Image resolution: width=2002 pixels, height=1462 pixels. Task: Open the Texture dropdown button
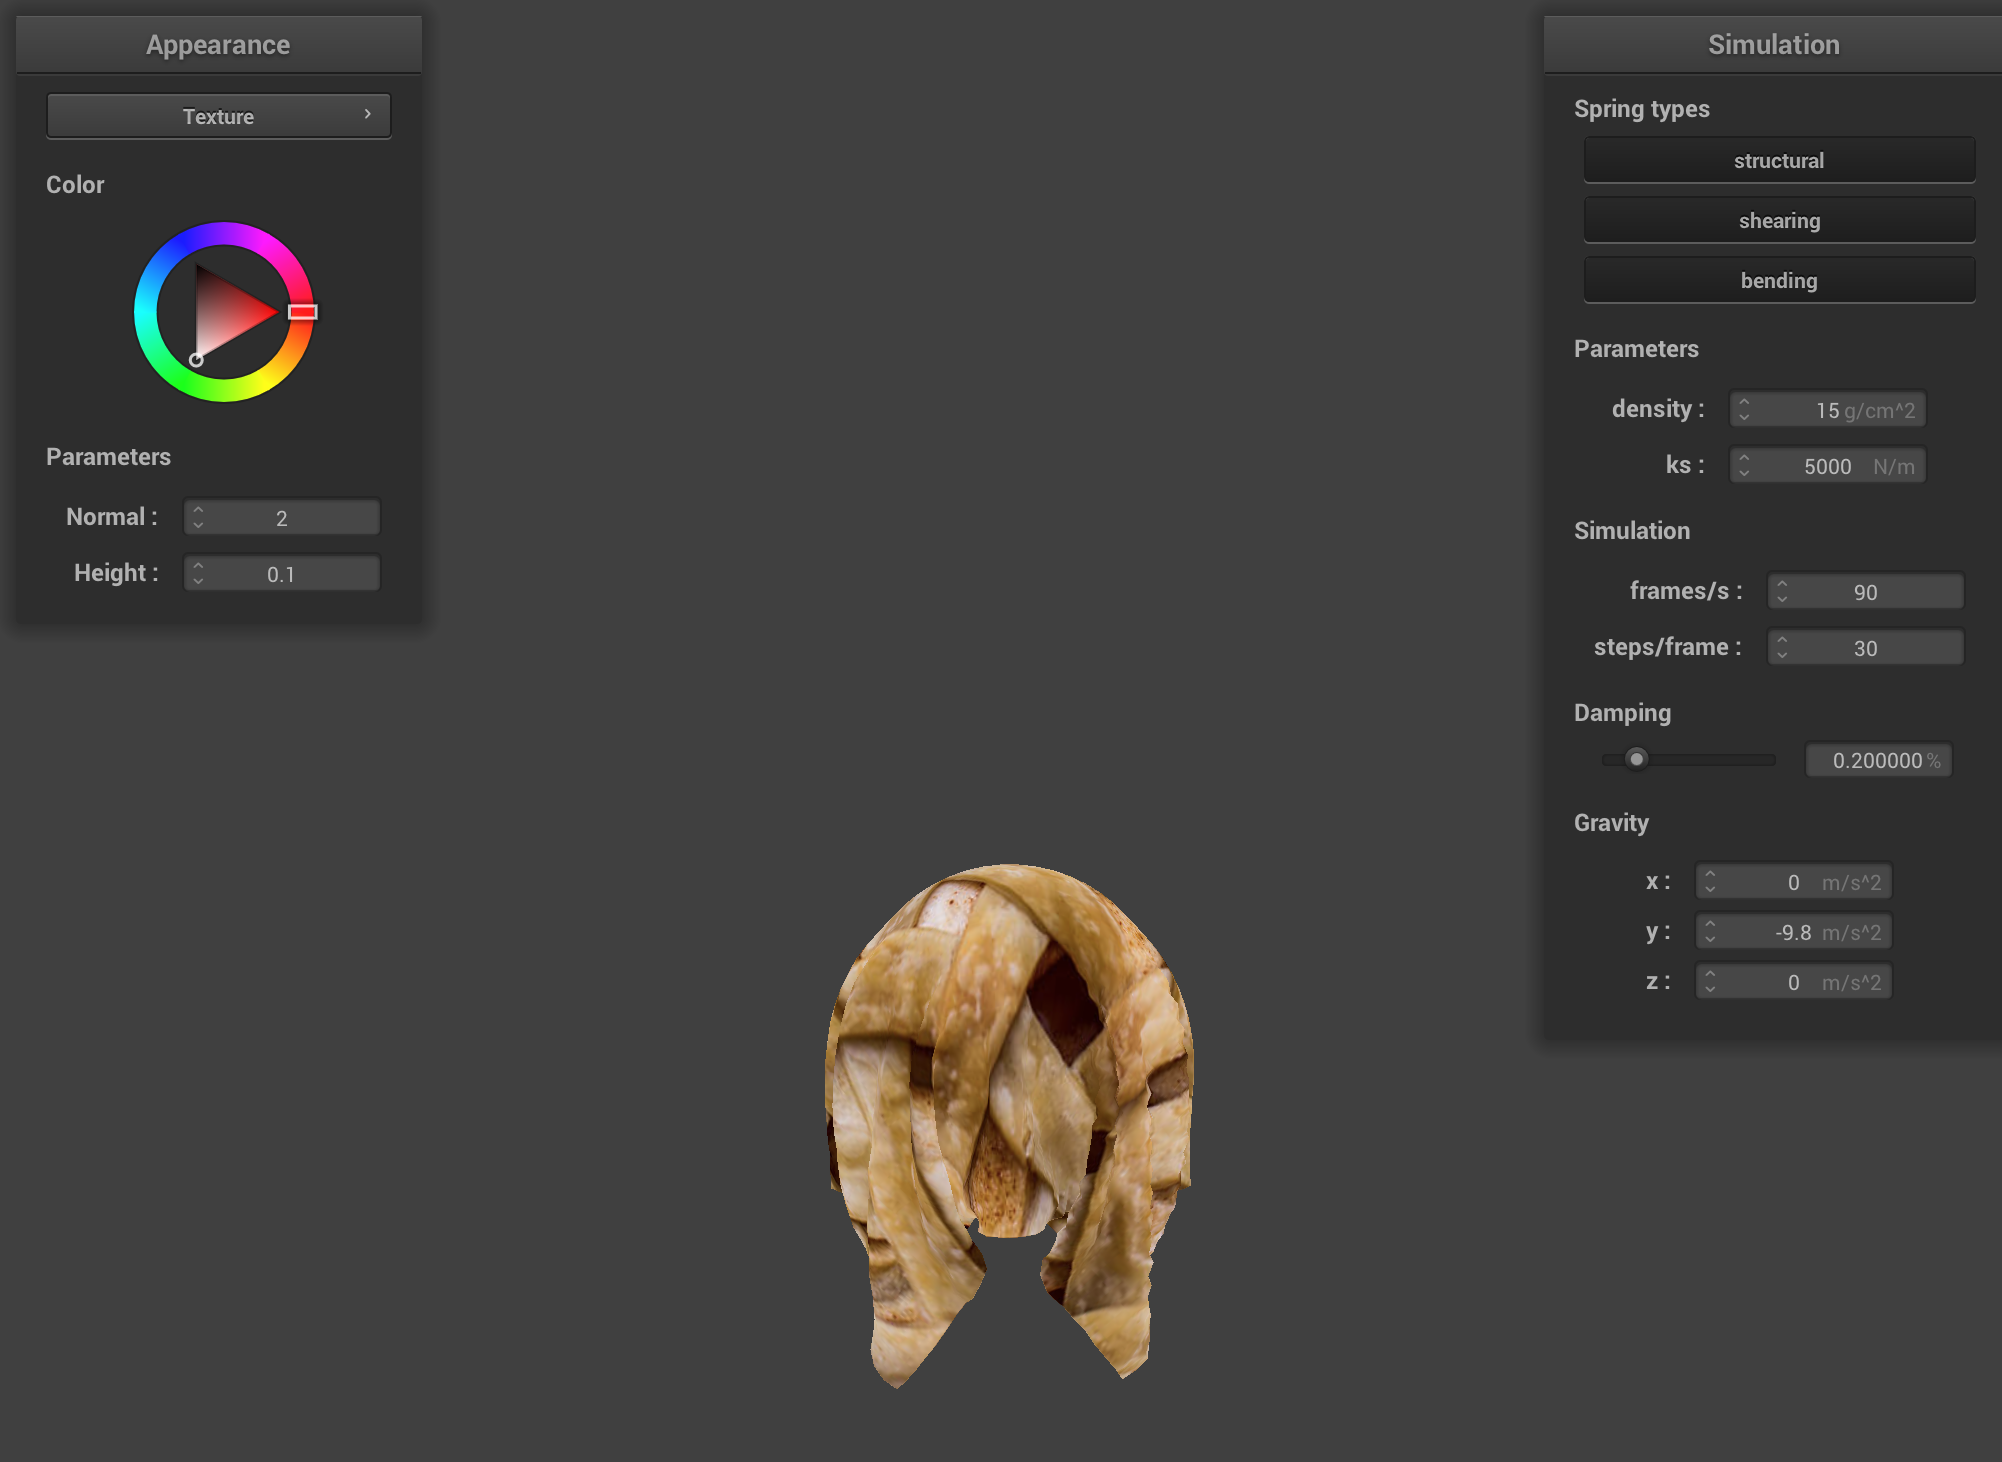[218, 116]
